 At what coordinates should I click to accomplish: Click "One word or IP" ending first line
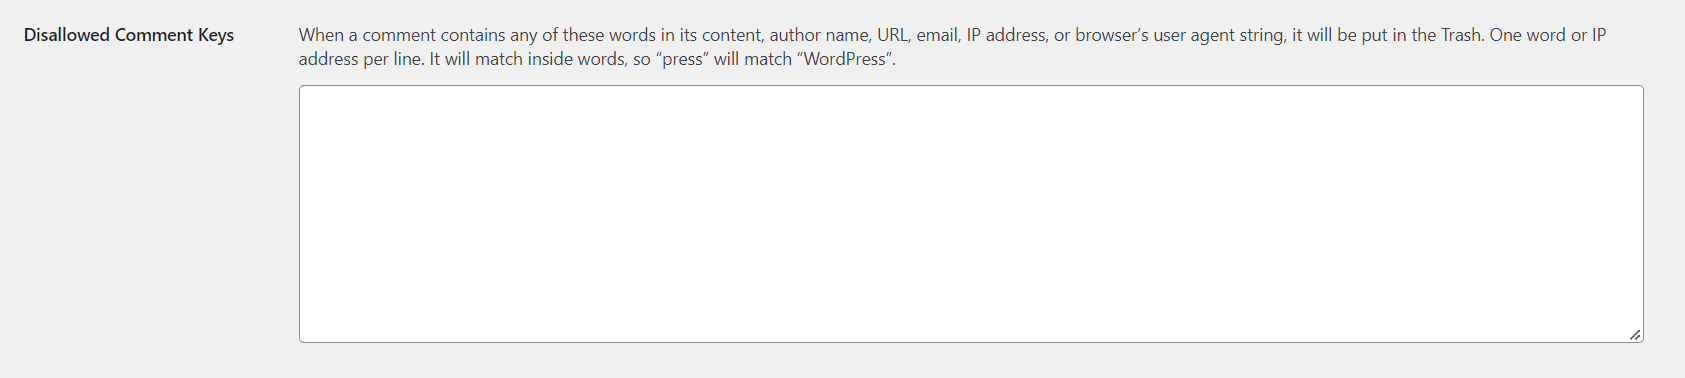click(1548, 35)
